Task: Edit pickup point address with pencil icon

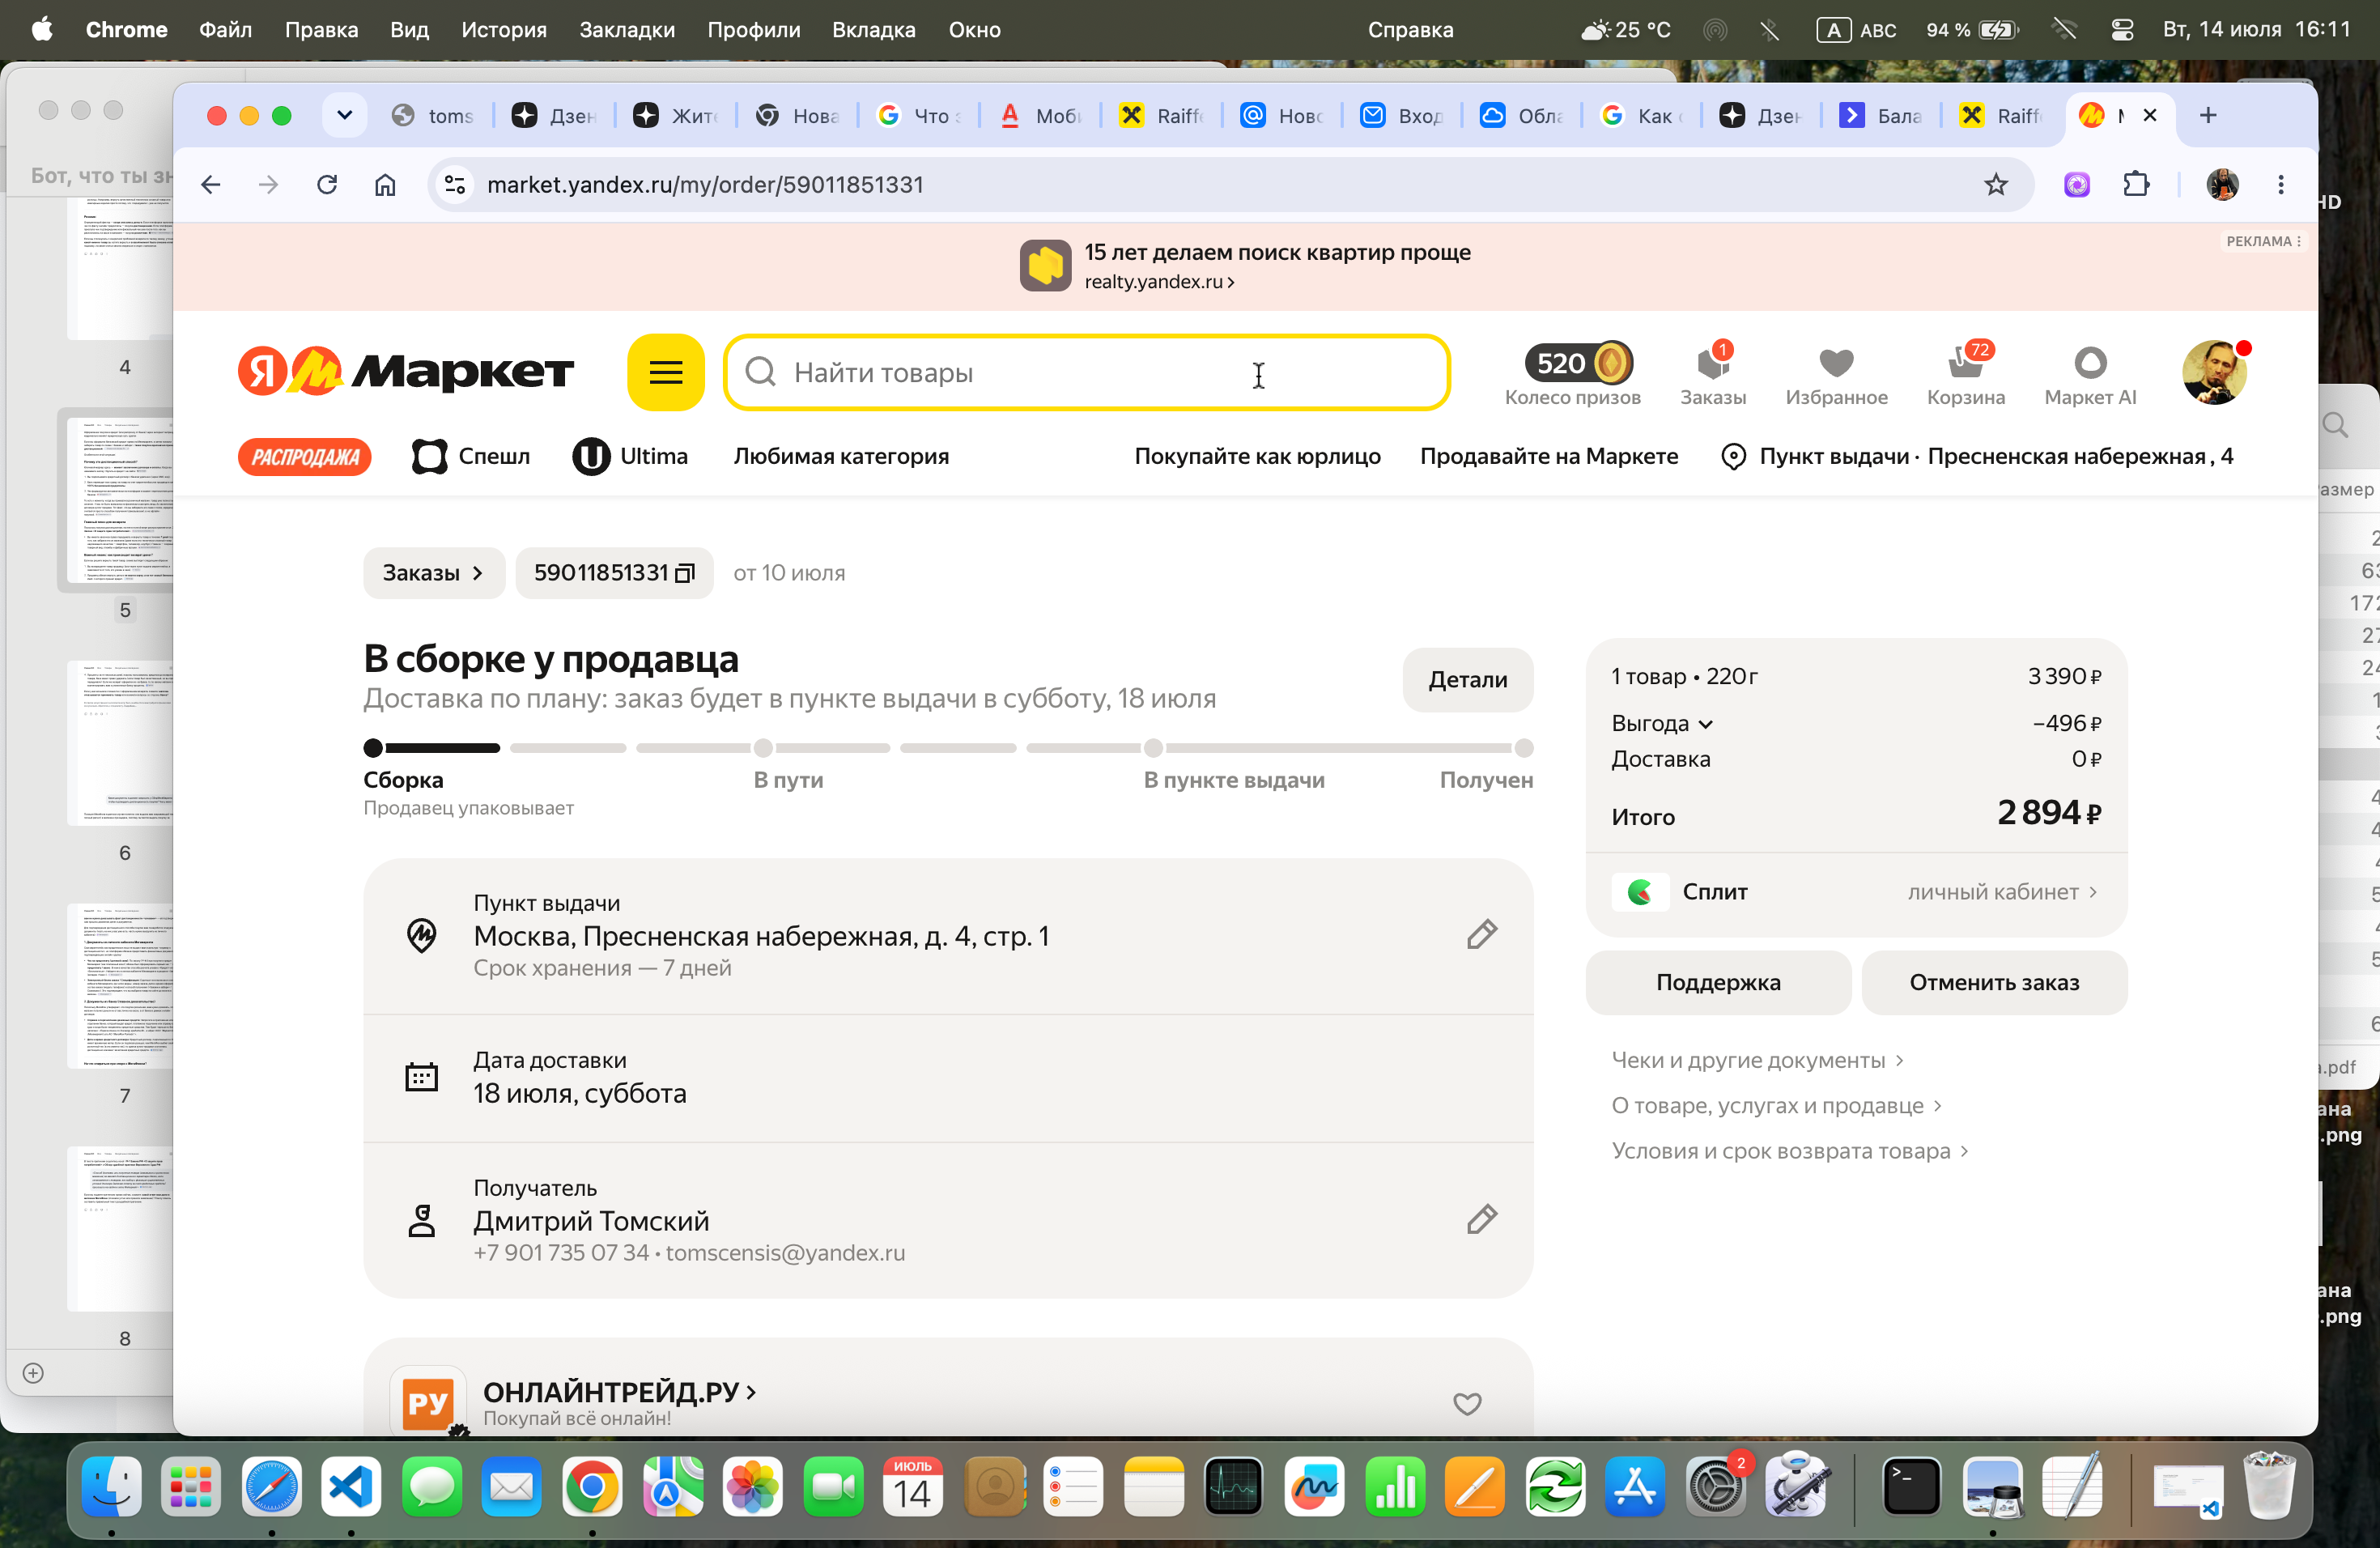Action: pyautogui.click(x=1481, y=935)
